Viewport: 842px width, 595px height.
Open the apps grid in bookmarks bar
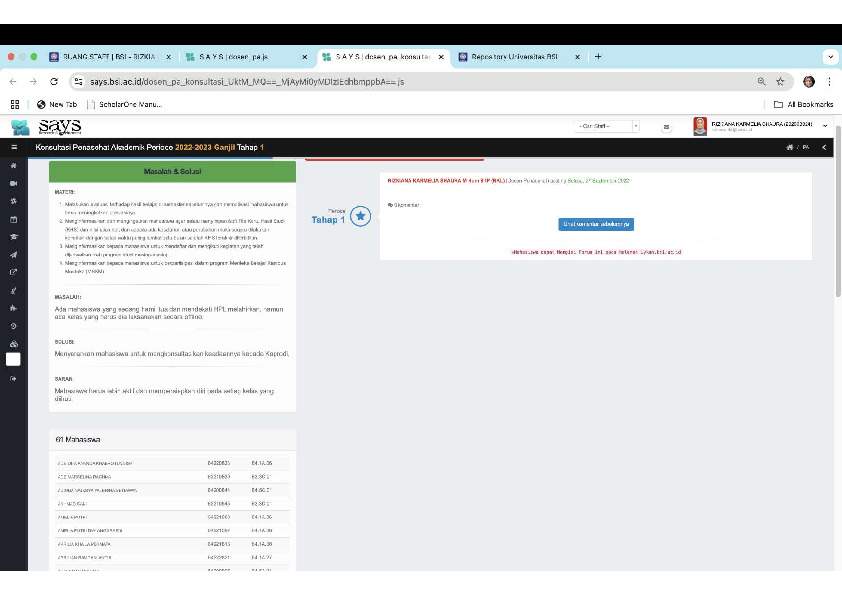point(15,104)
